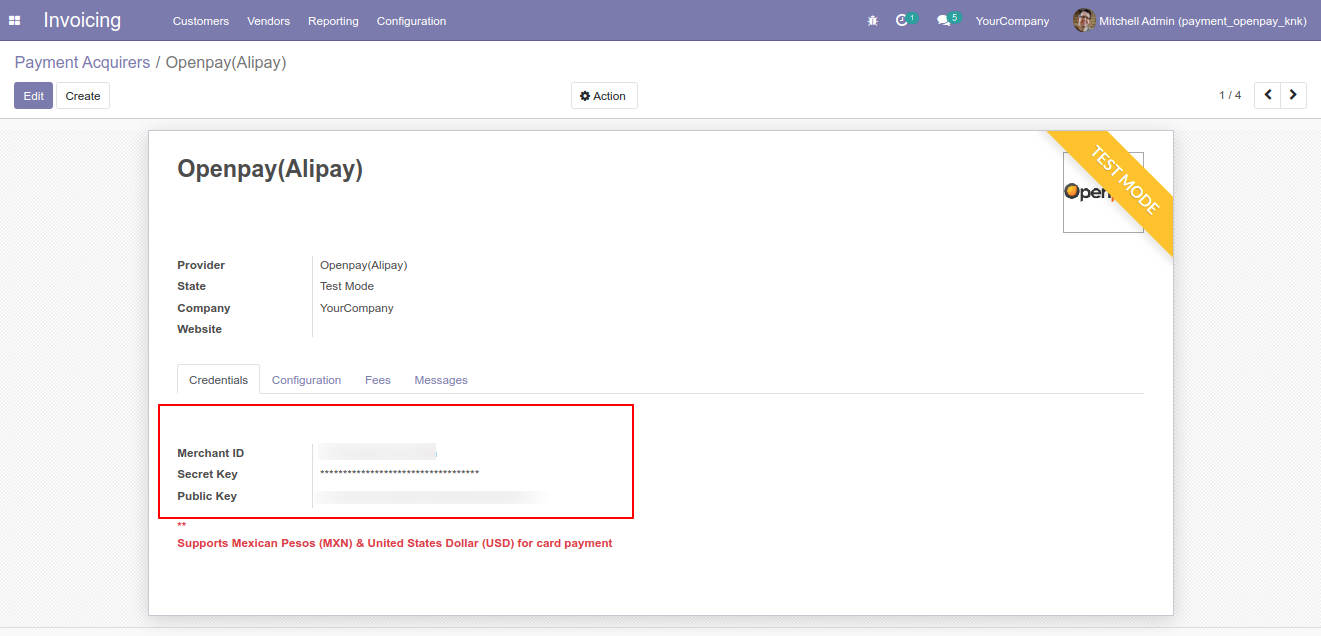Click the State value Test Mode

(x=347, y=286)
